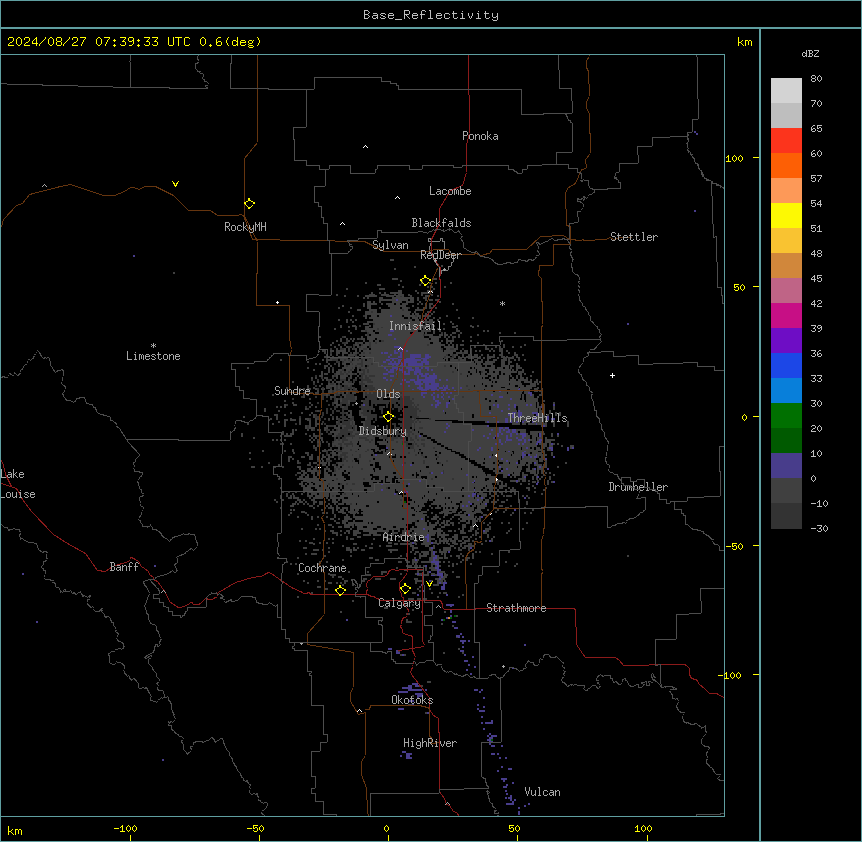Click the white cross east of ThreeHills
The width and height of the screenshot is (862, 842).
[612, 375]
